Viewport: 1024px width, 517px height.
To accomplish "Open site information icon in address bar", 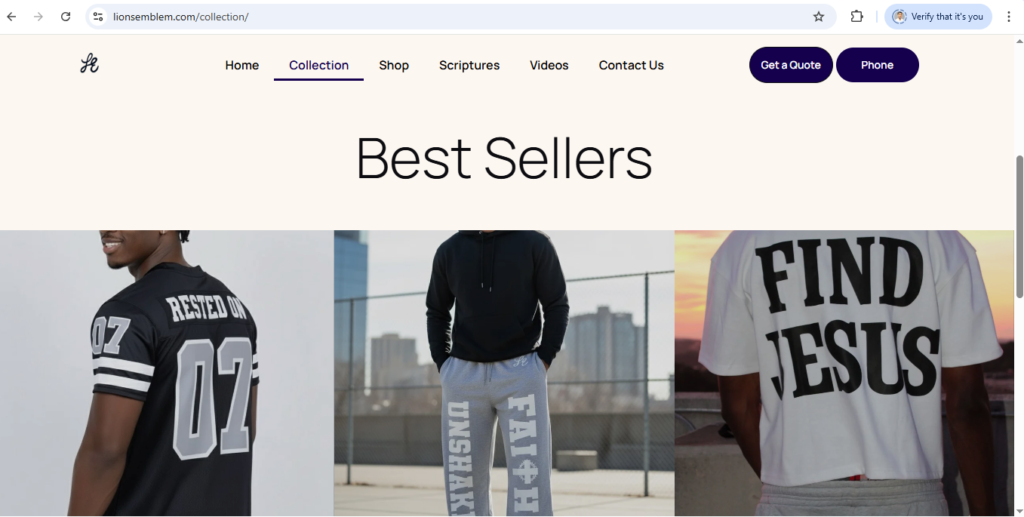I will click(98, 17).
